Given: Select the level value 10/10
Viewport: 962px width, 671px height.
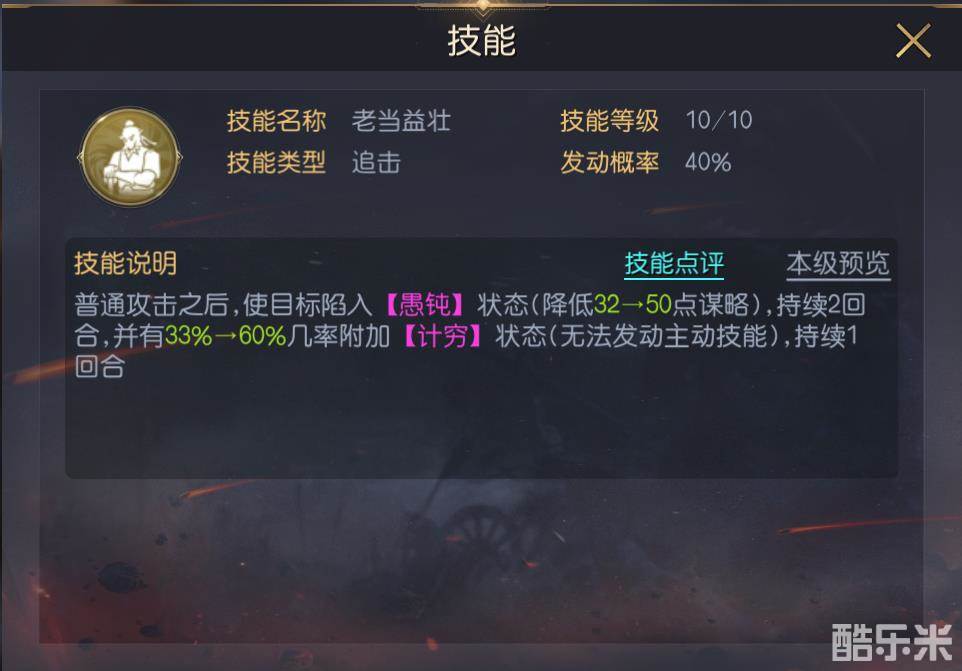Looking at the screenshot, I should tap(719, 120).
